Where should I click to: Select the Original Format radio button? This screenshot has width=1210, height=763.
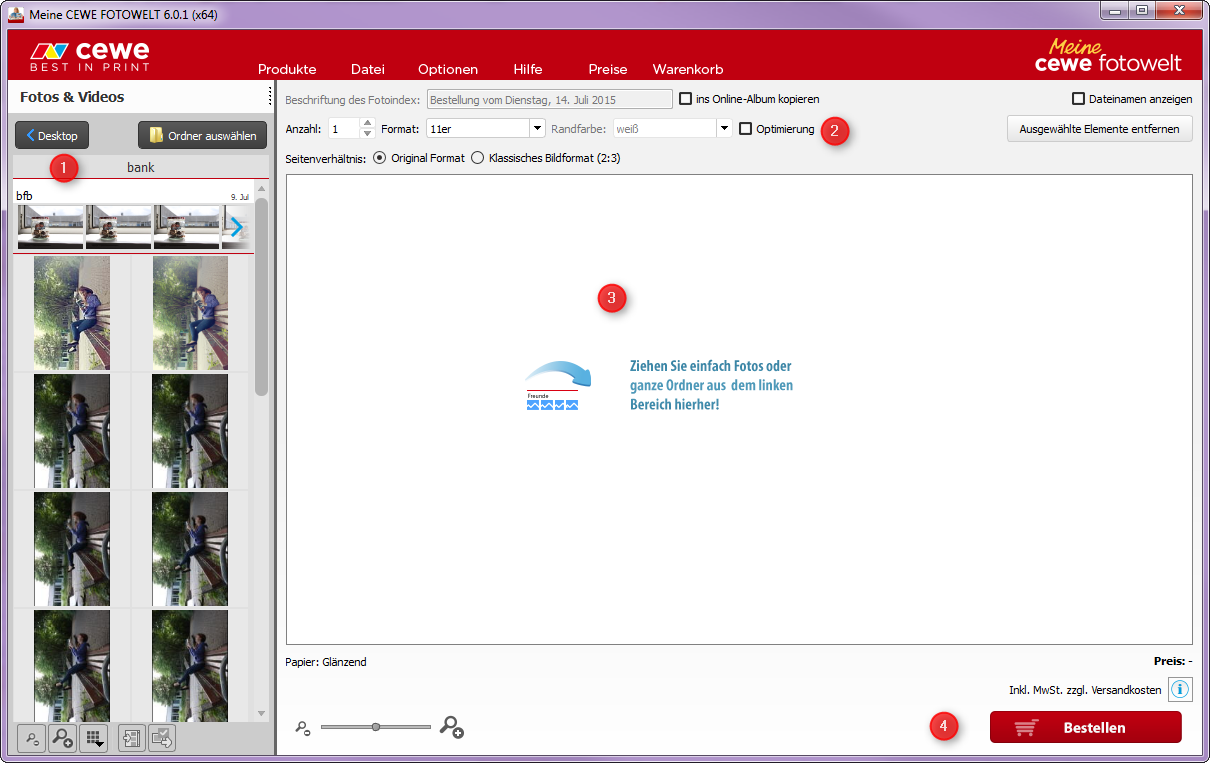coord(379,158)
